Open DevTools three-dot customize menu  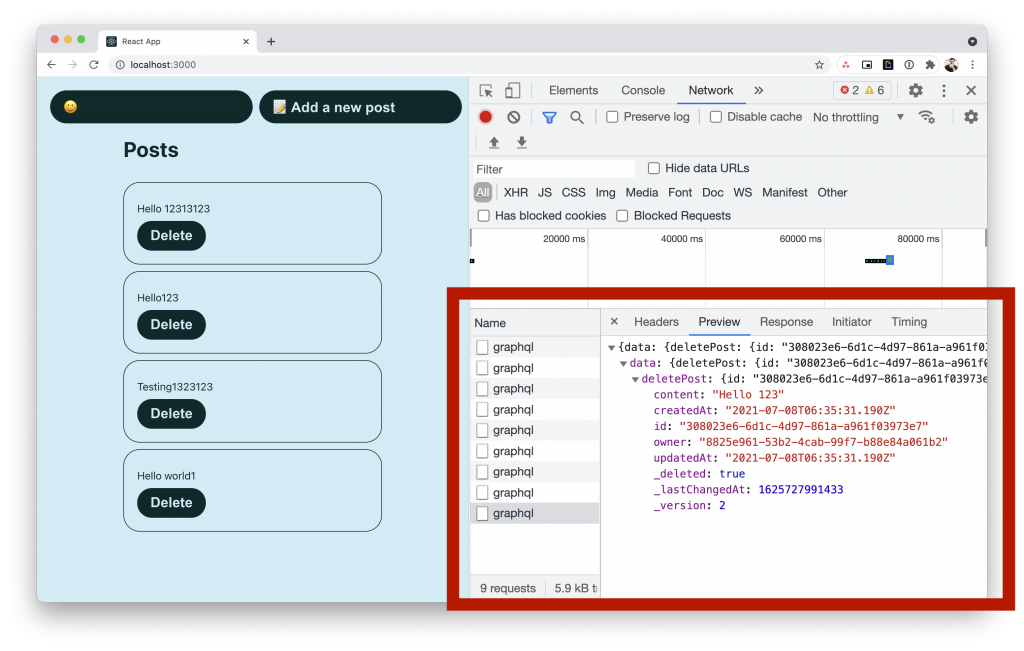pyautogui.click(x=944, y=91)
